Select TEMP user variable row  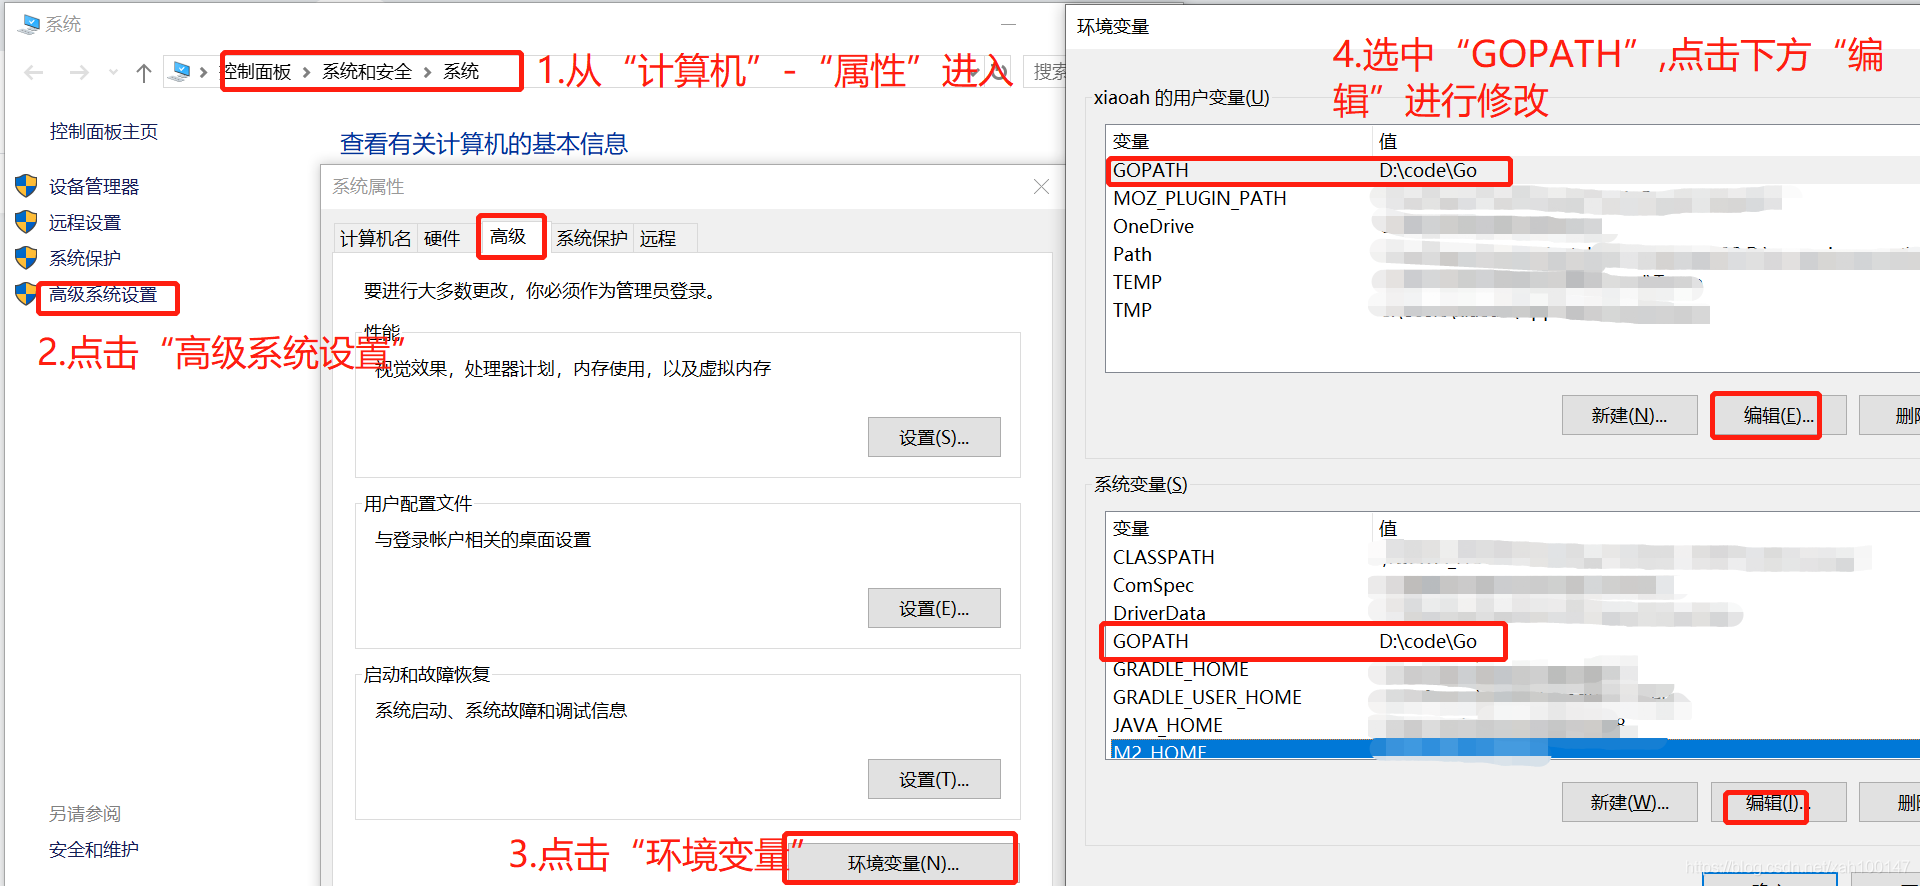pos(1512,282)
